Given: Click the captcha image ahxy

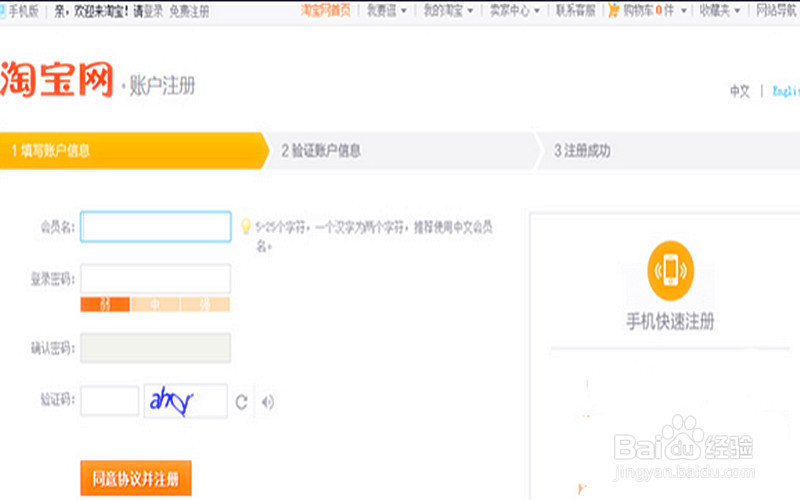Looking at the screenshot, I should tap(186, 401).
